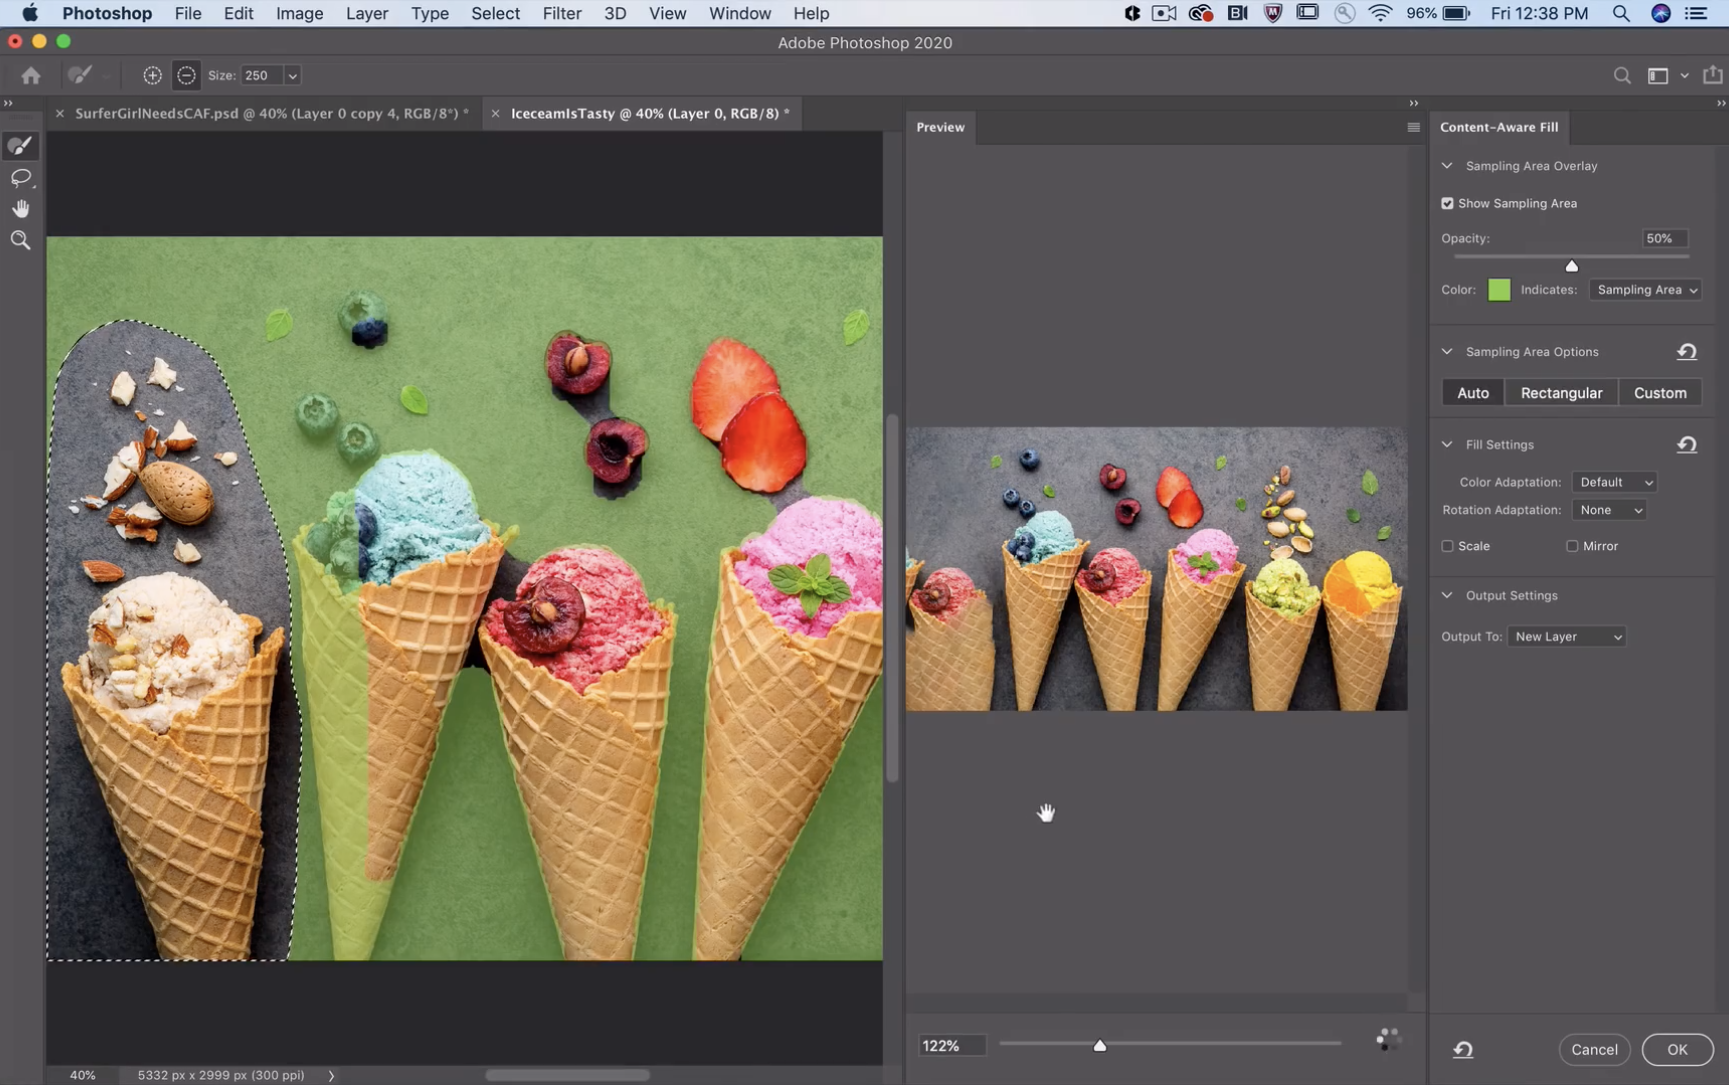Click the brush Size 250 field
Image resolution: width=1729 pixels, height=1085 pixels.
[x=262, y=76]
